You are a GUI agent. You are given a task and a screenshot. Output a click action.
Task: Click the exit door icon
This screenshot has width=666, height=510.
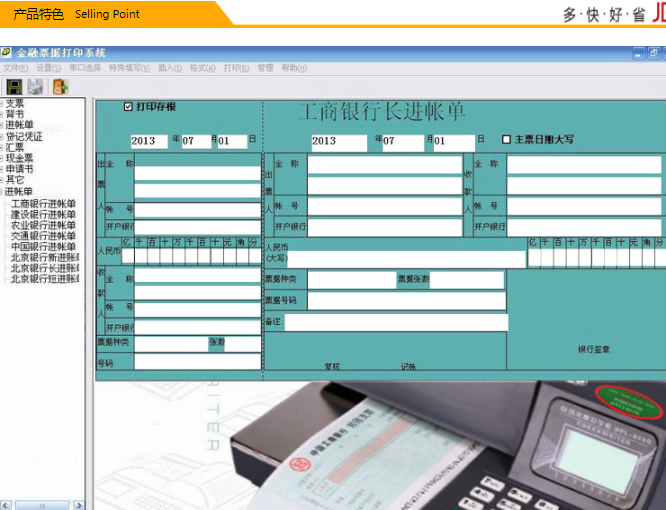[60, 87]
